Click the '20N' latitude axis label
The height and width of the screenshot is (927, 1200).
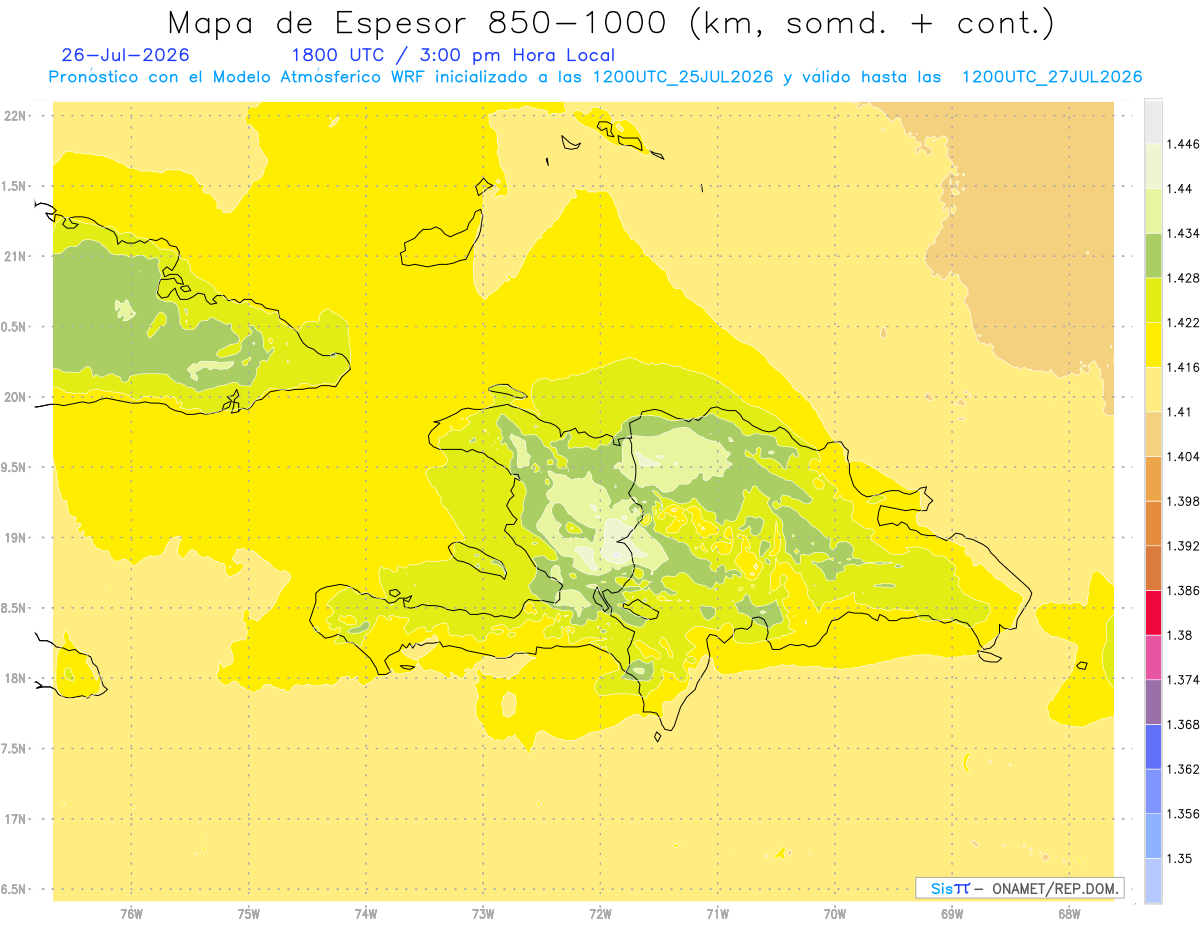point(16,397)
